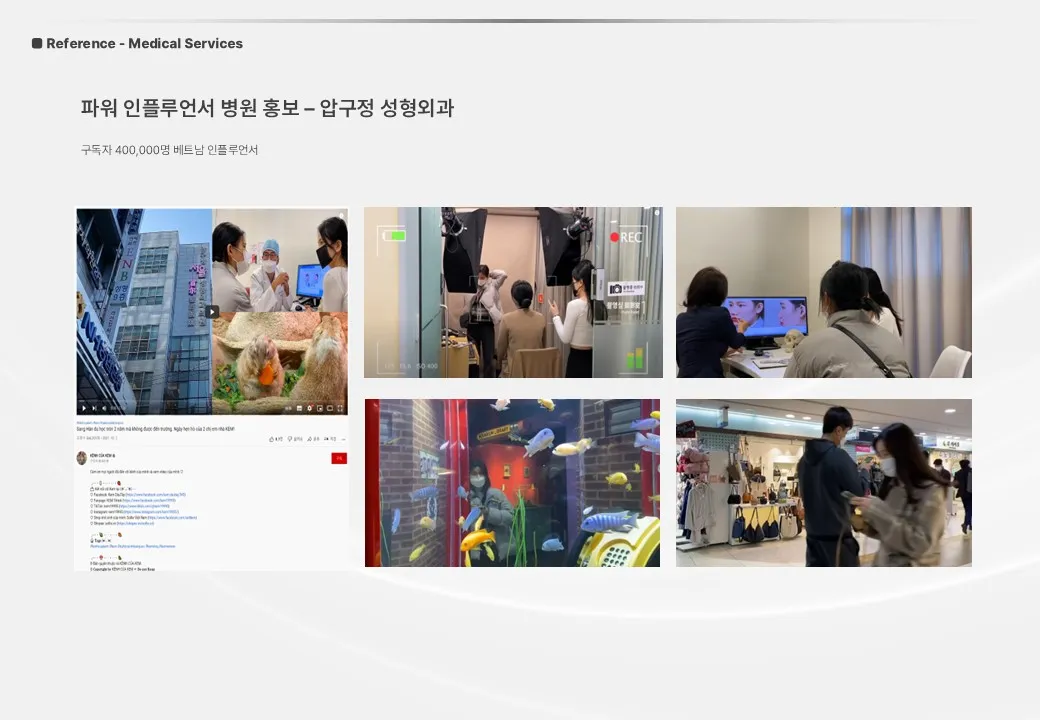This screenshot has width=1040, height=720.
Task: Click the video progress bar in the player
Action: [212, 401]
